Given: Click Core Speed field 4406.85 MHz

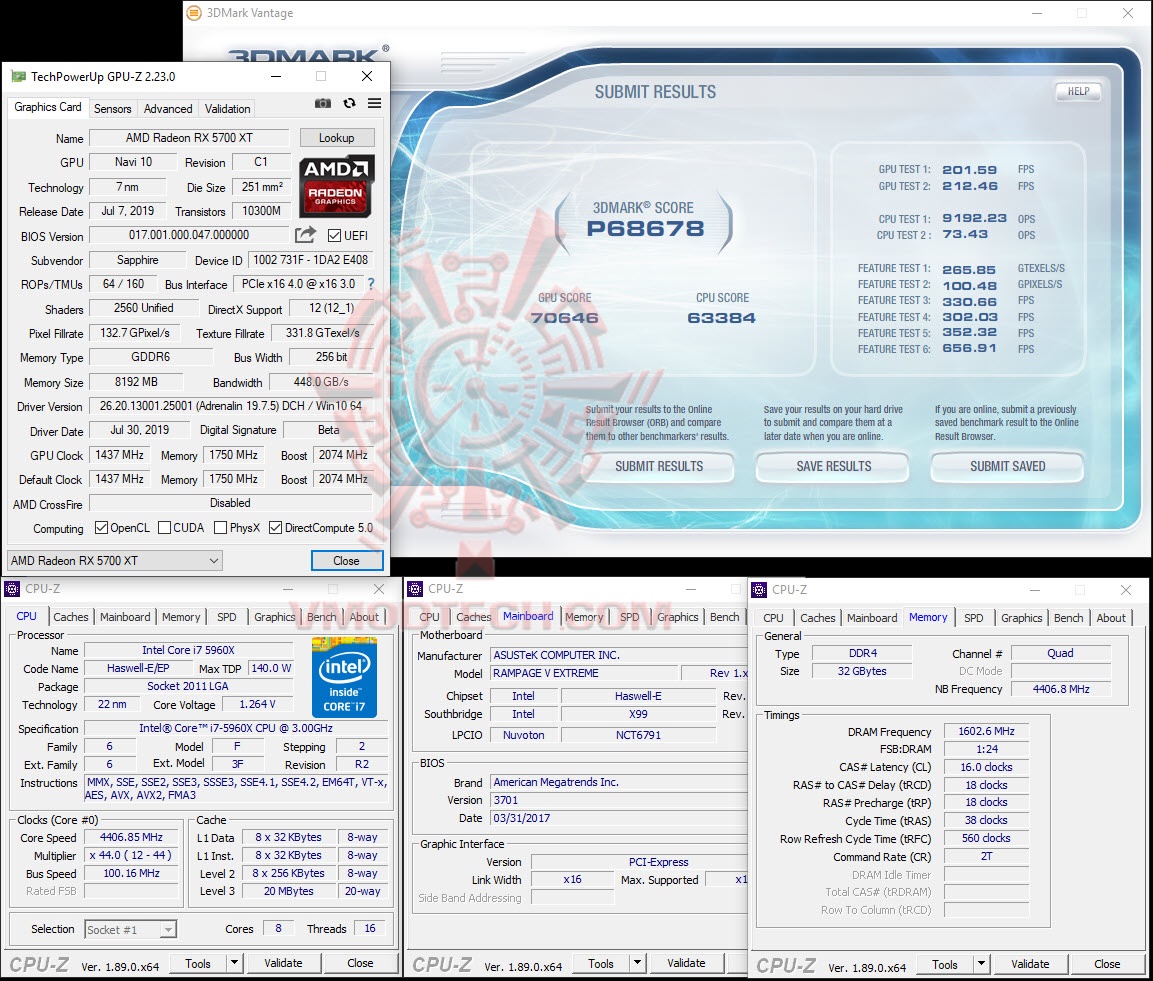Looking at the screenshot, I should 132,837.
